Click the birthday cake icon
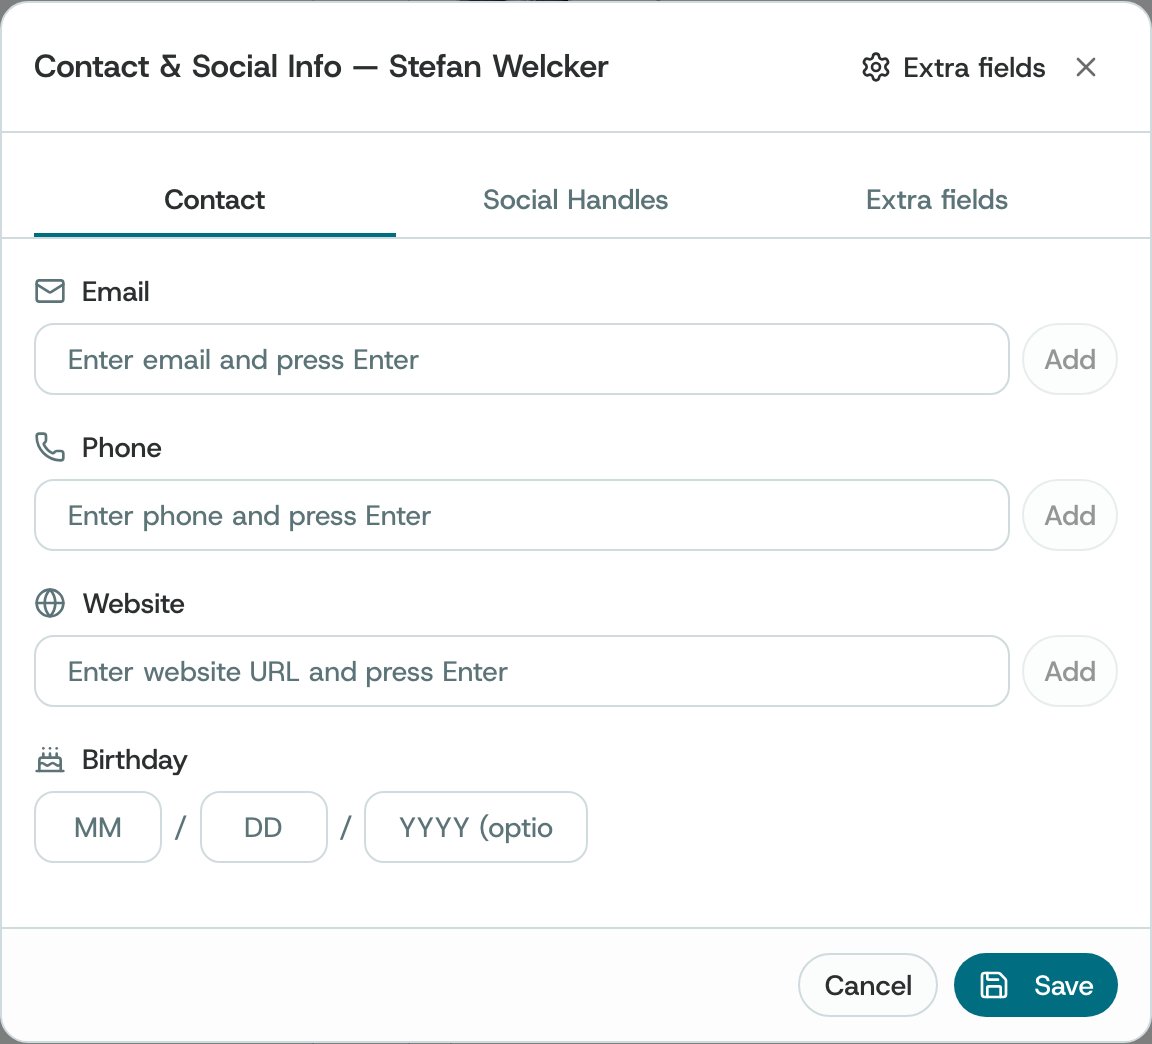This screenshot has width=1152, height=1044. click(x=50, y=760)
